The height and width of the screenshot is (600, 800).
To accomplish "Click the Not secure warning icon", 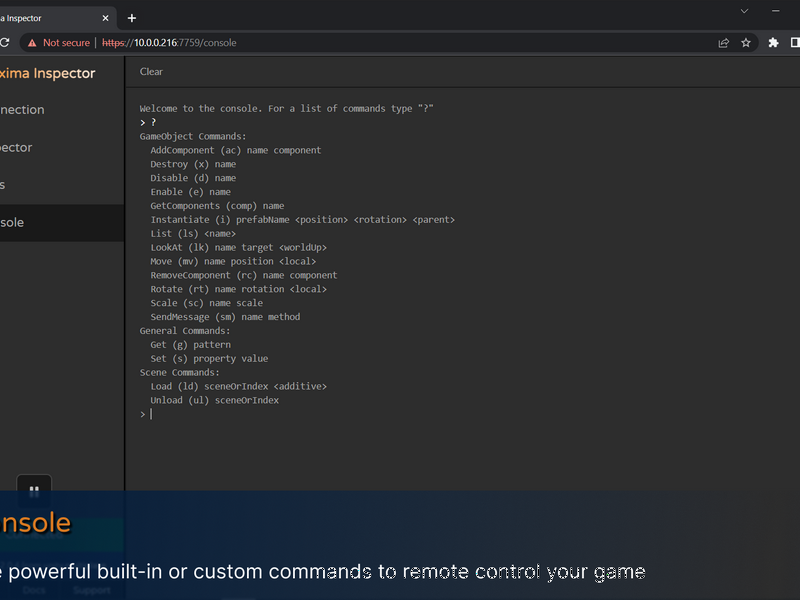I will point(32,43).
